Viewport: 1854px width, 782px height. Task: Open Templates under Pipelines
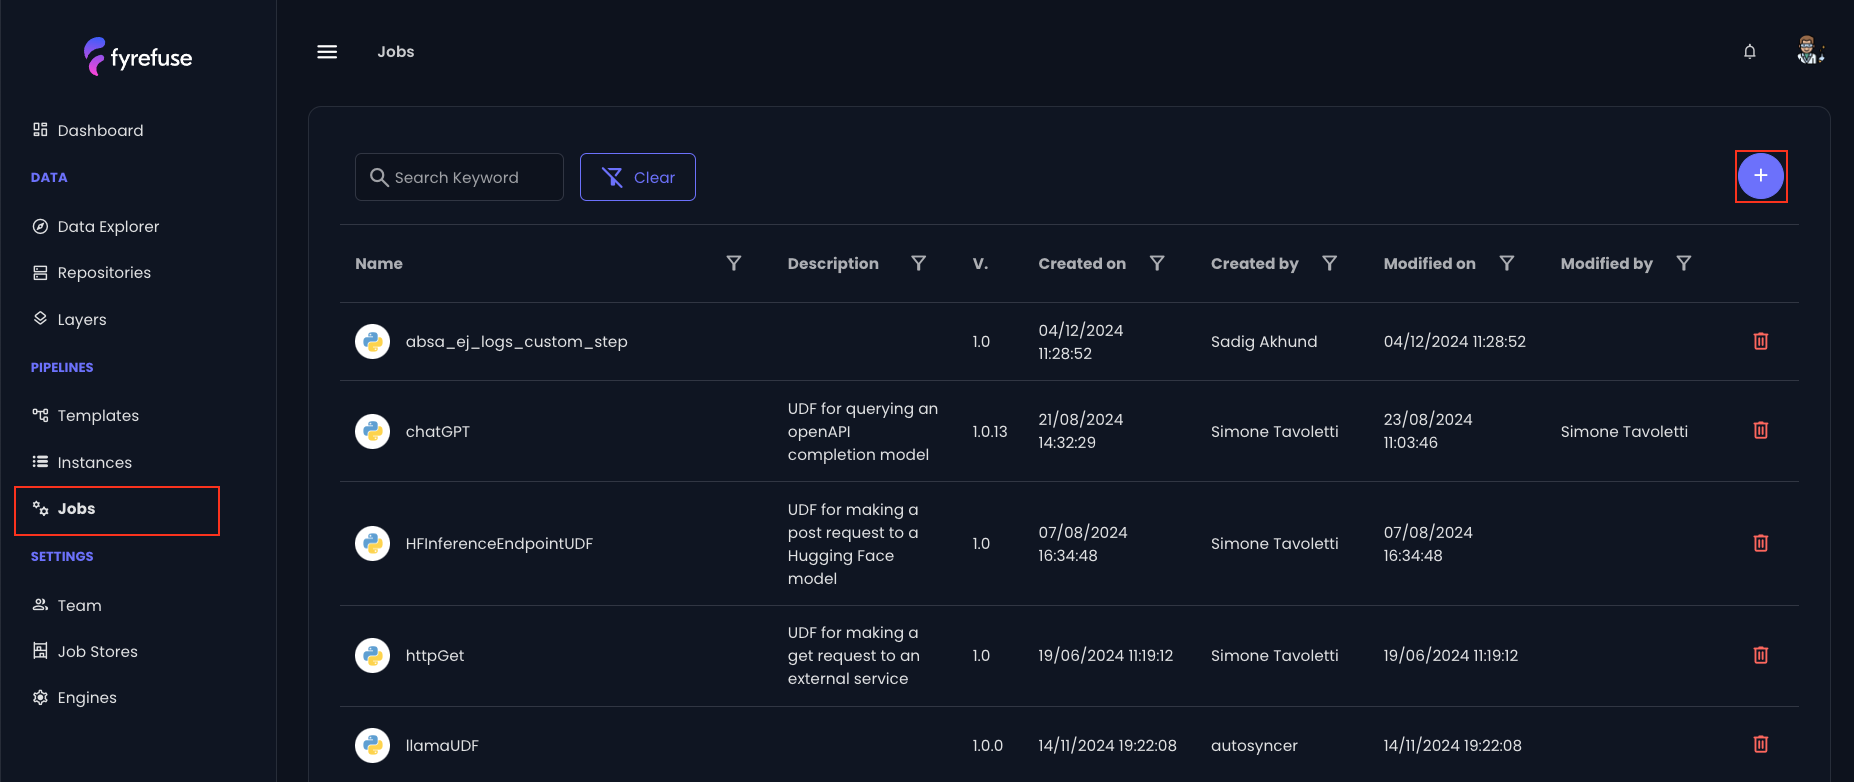98,415
